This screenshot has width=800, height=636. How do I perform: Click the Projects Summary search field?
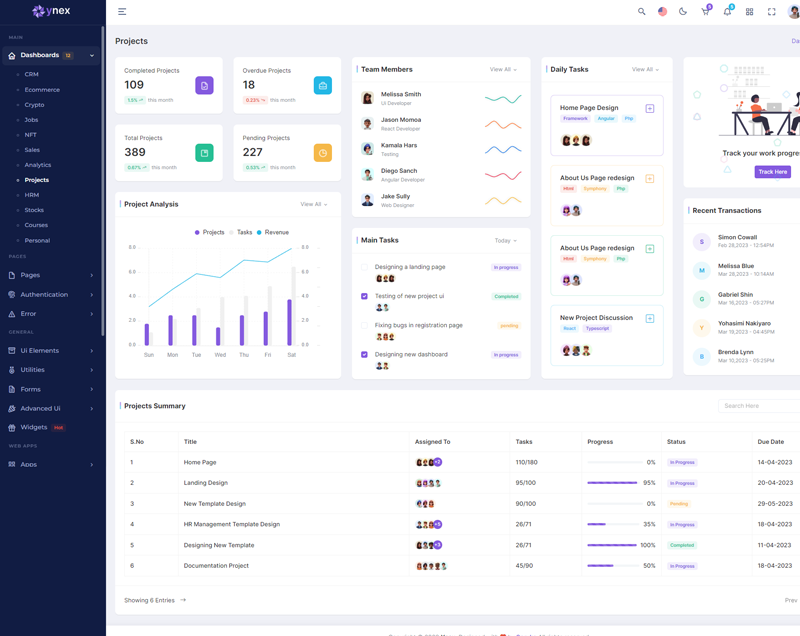coord(758,406)
